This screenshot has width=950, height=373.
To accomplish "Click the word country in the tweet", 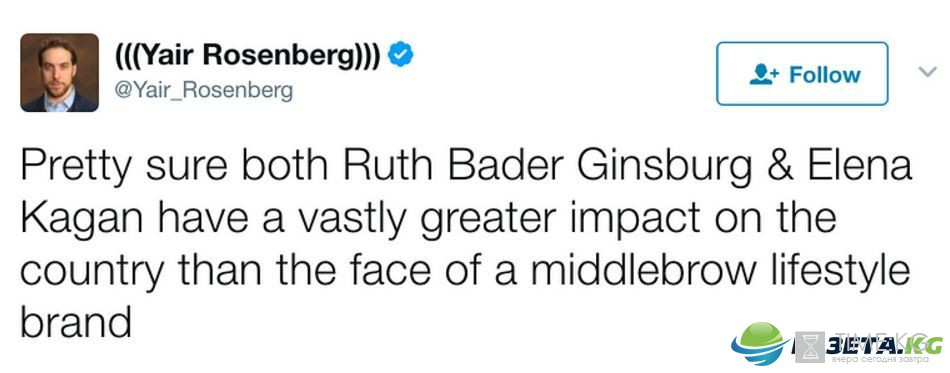I will click(x=93, y=272).
